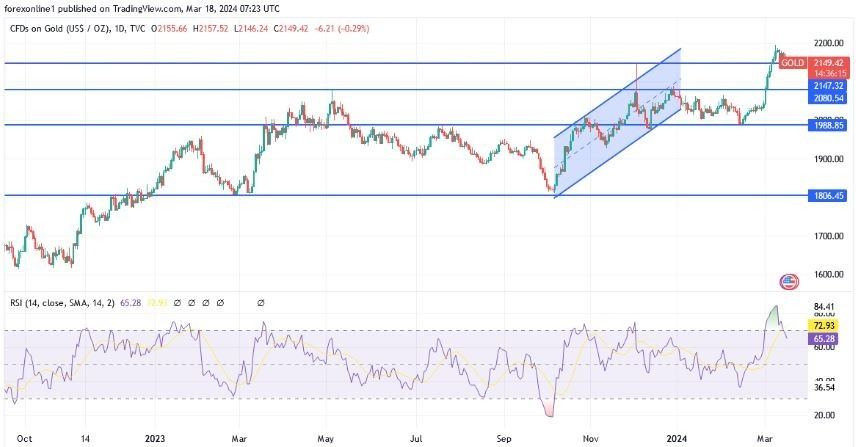Click the Sep label on time axis

[504, 438]
